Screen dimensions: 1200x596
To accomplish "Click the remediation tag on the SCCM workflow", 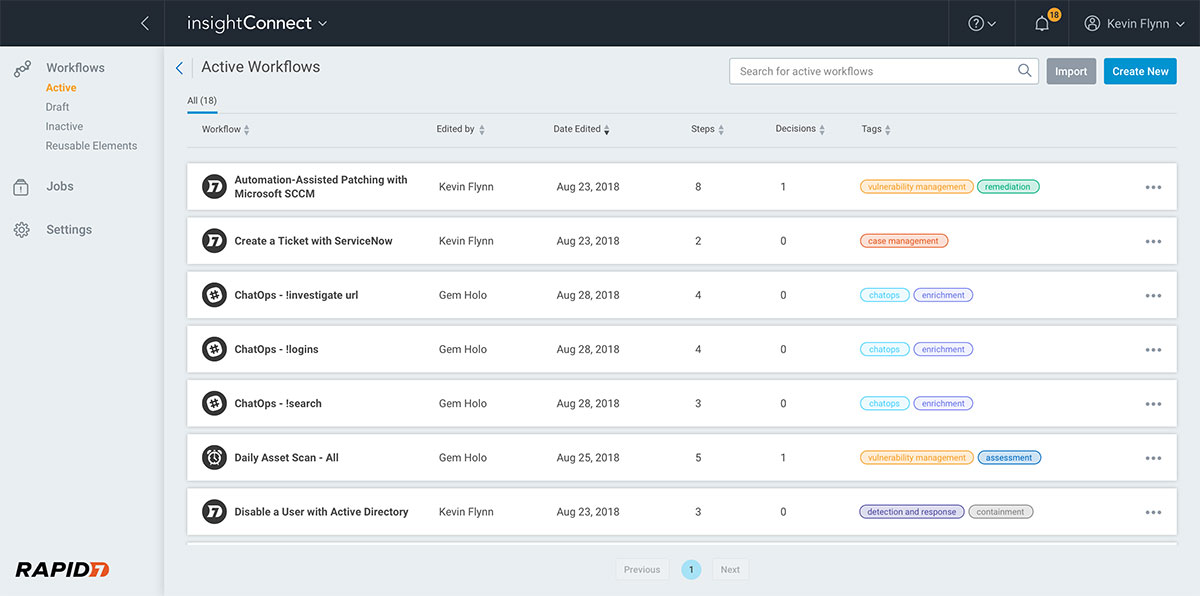I will pyautogui.click(x=1007, y=187).
